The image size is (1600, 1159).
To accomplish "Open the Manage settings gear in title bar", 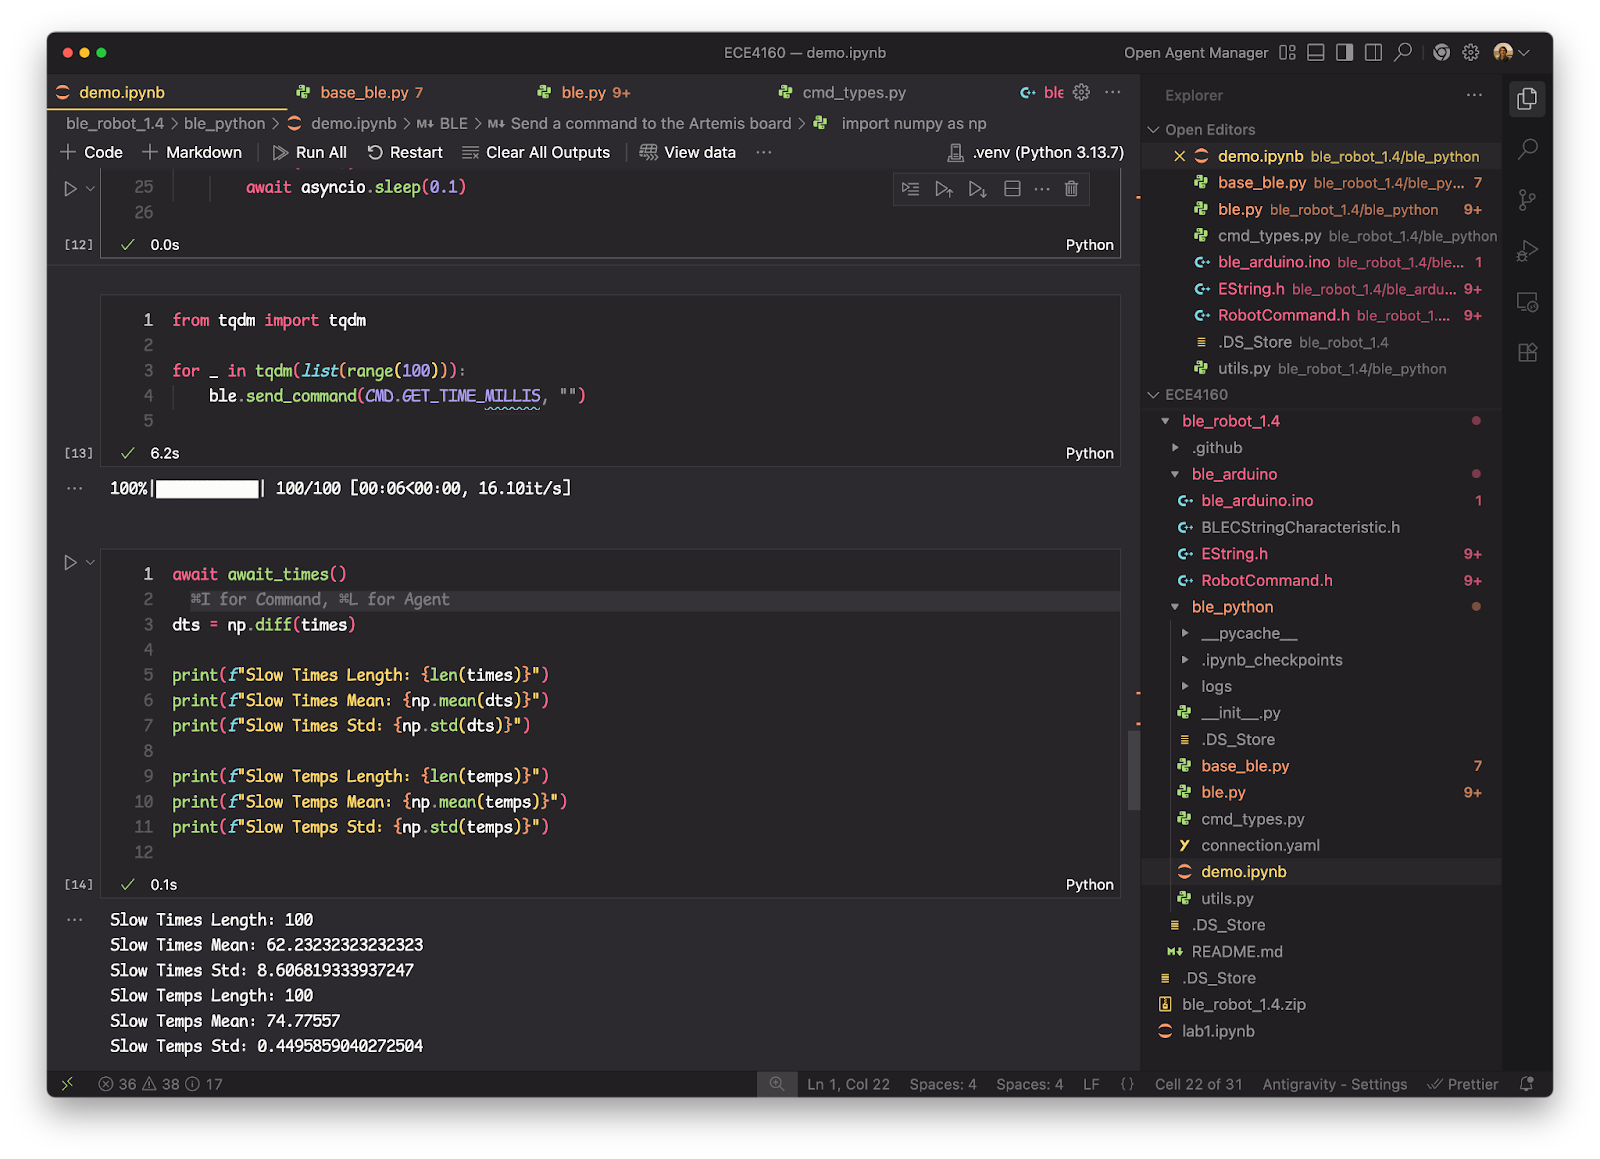I will tap(1470, 53).
